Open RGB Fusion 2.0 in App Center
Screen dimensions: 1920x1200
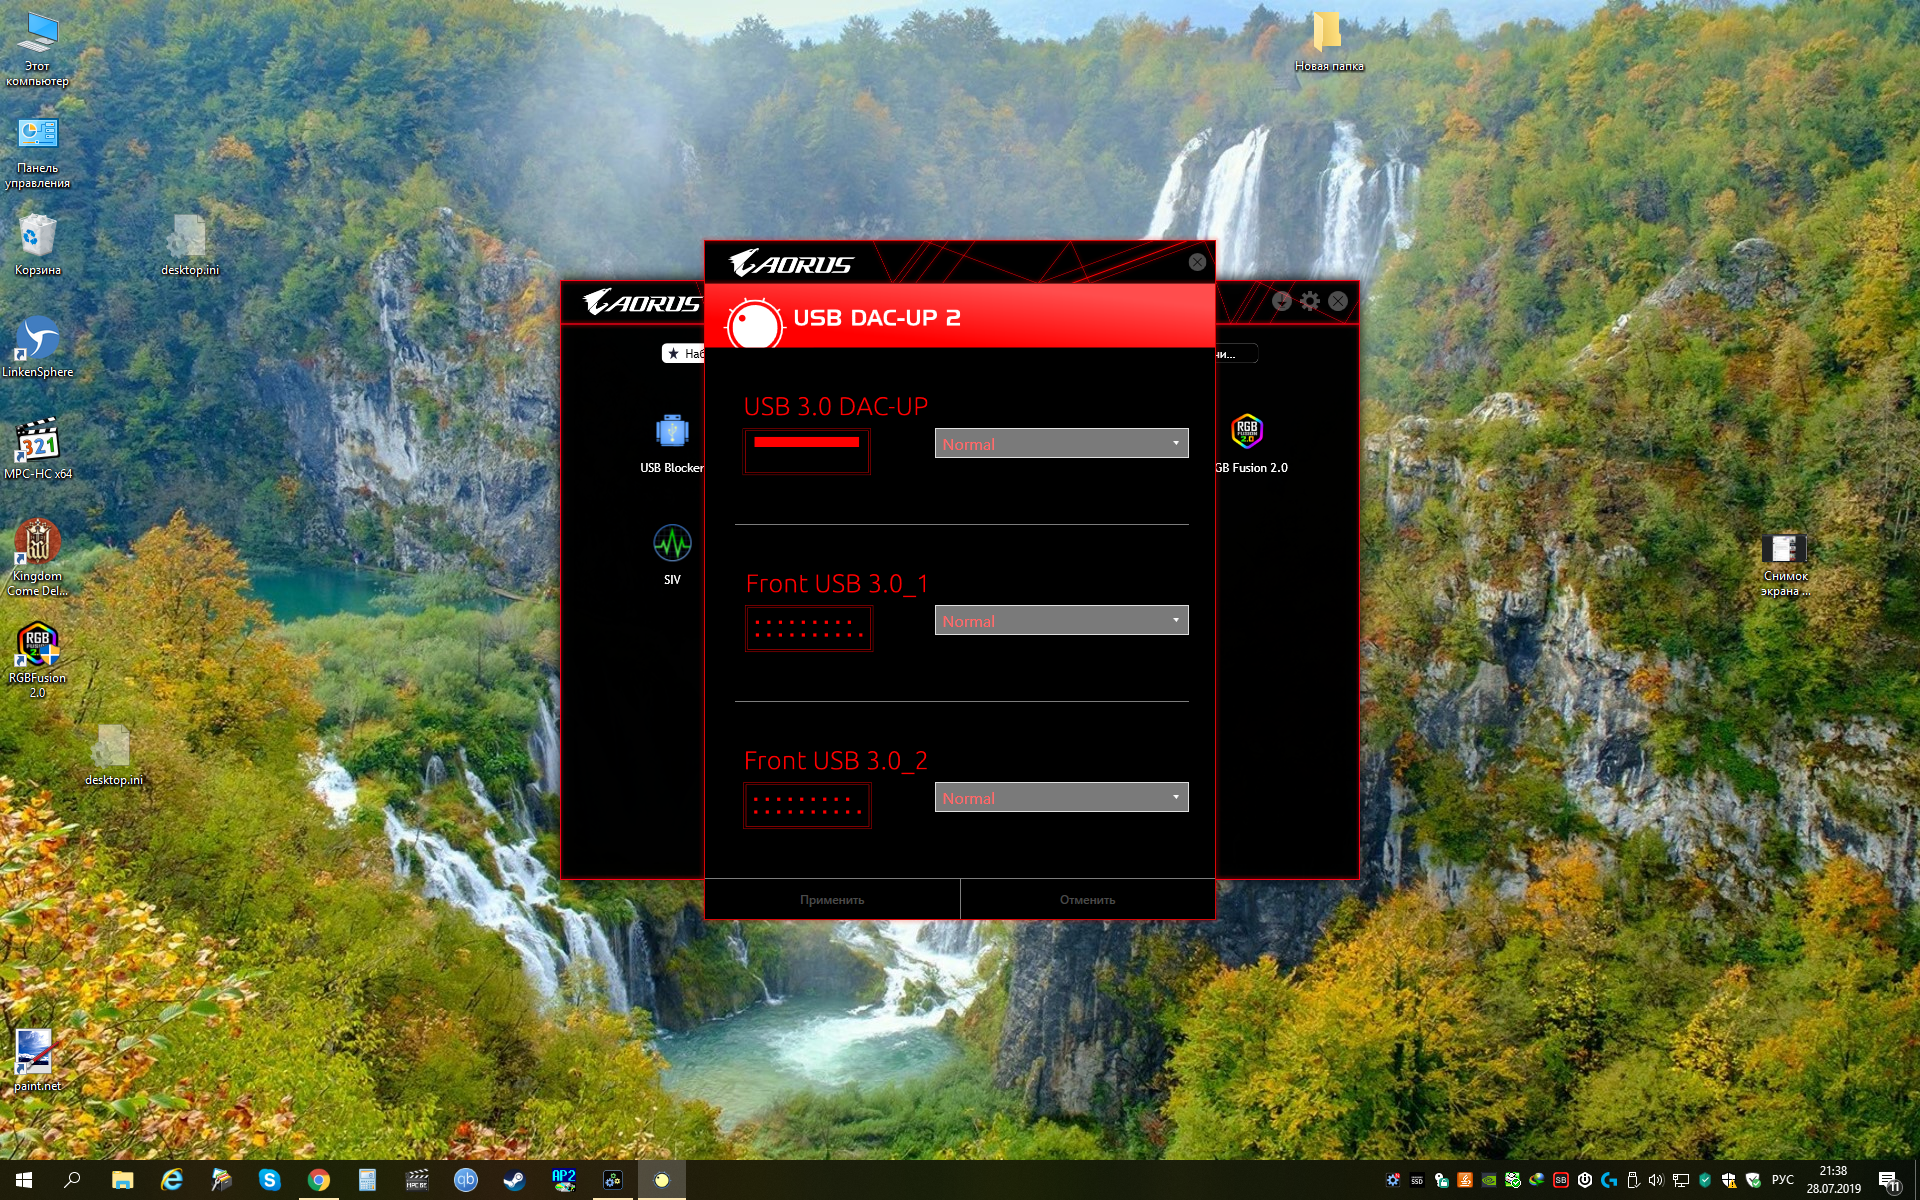1247,433
